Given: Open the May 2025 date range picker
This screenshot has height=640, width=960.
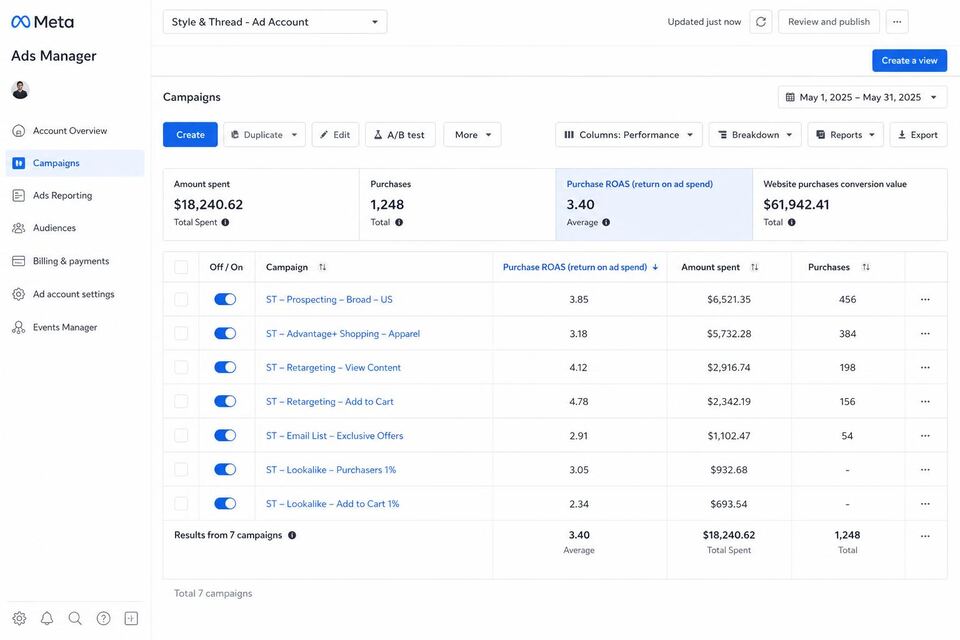Looking at the screenshot, I should coord(862,97).
